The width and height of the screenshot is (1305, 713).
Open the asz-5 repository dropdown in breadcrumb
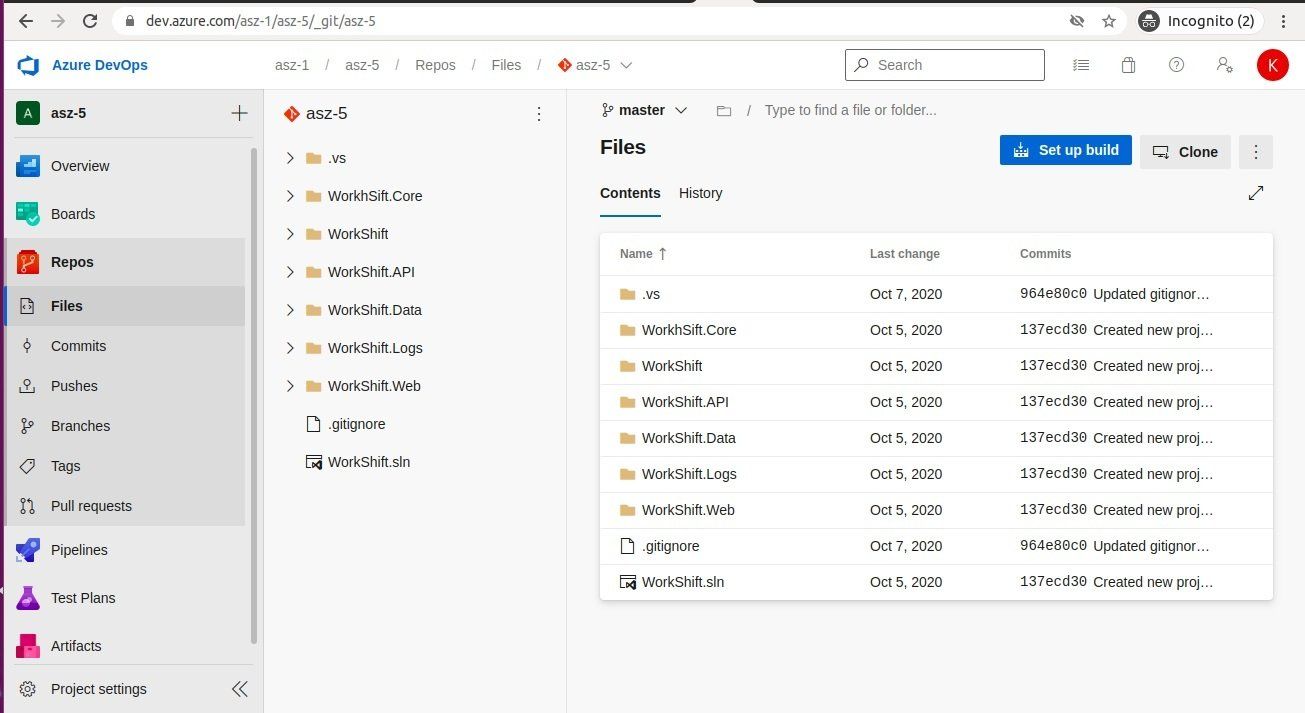595,65
